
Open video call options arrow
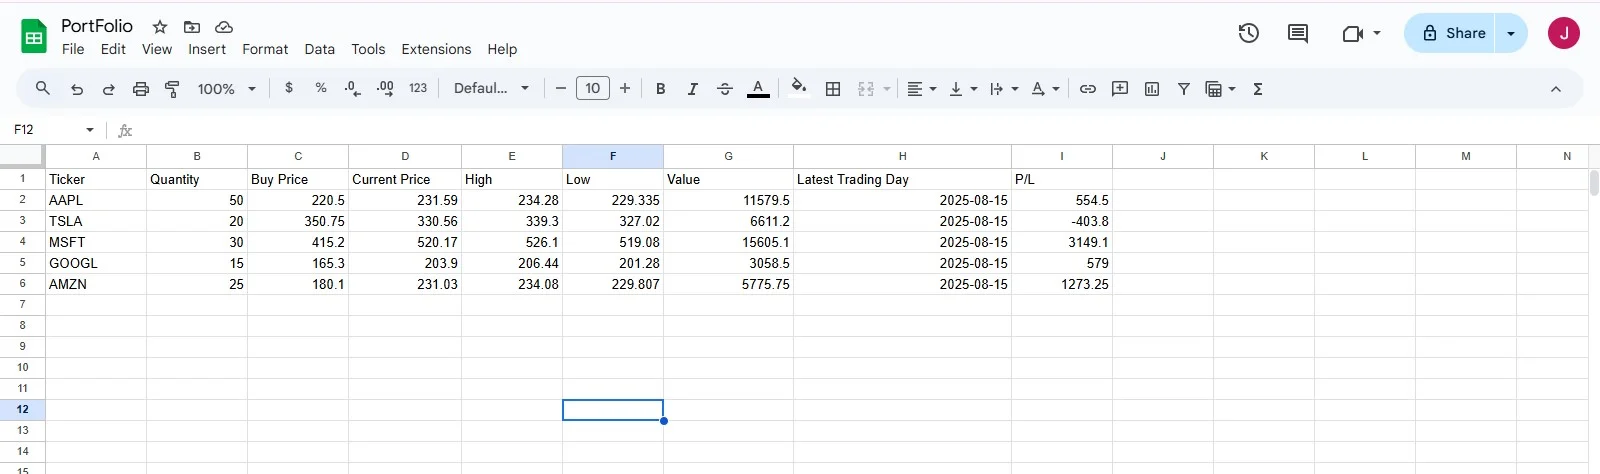pyautogui.click(x=1377, y=33)
